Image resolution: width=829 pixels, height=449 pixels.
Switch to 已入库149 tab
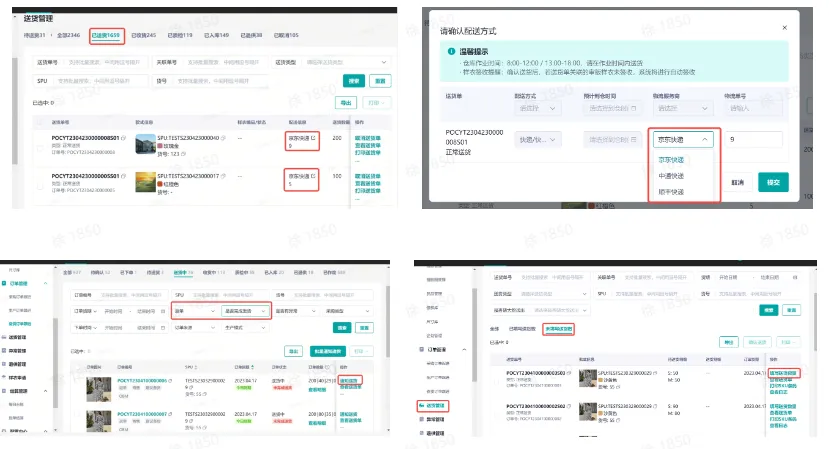pyautogui.click(x=217, y=35)
